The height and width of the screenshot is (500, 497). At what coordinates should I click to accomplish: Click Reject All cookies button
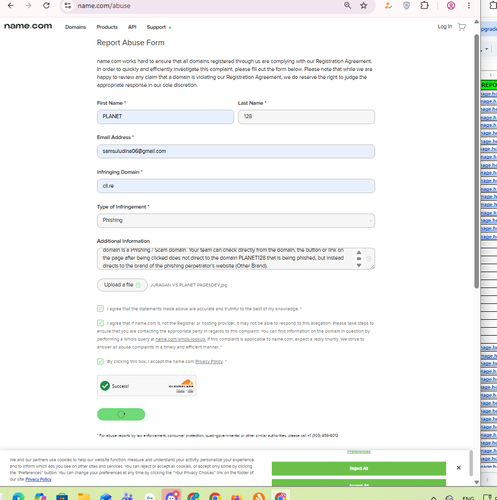[359, 468]
